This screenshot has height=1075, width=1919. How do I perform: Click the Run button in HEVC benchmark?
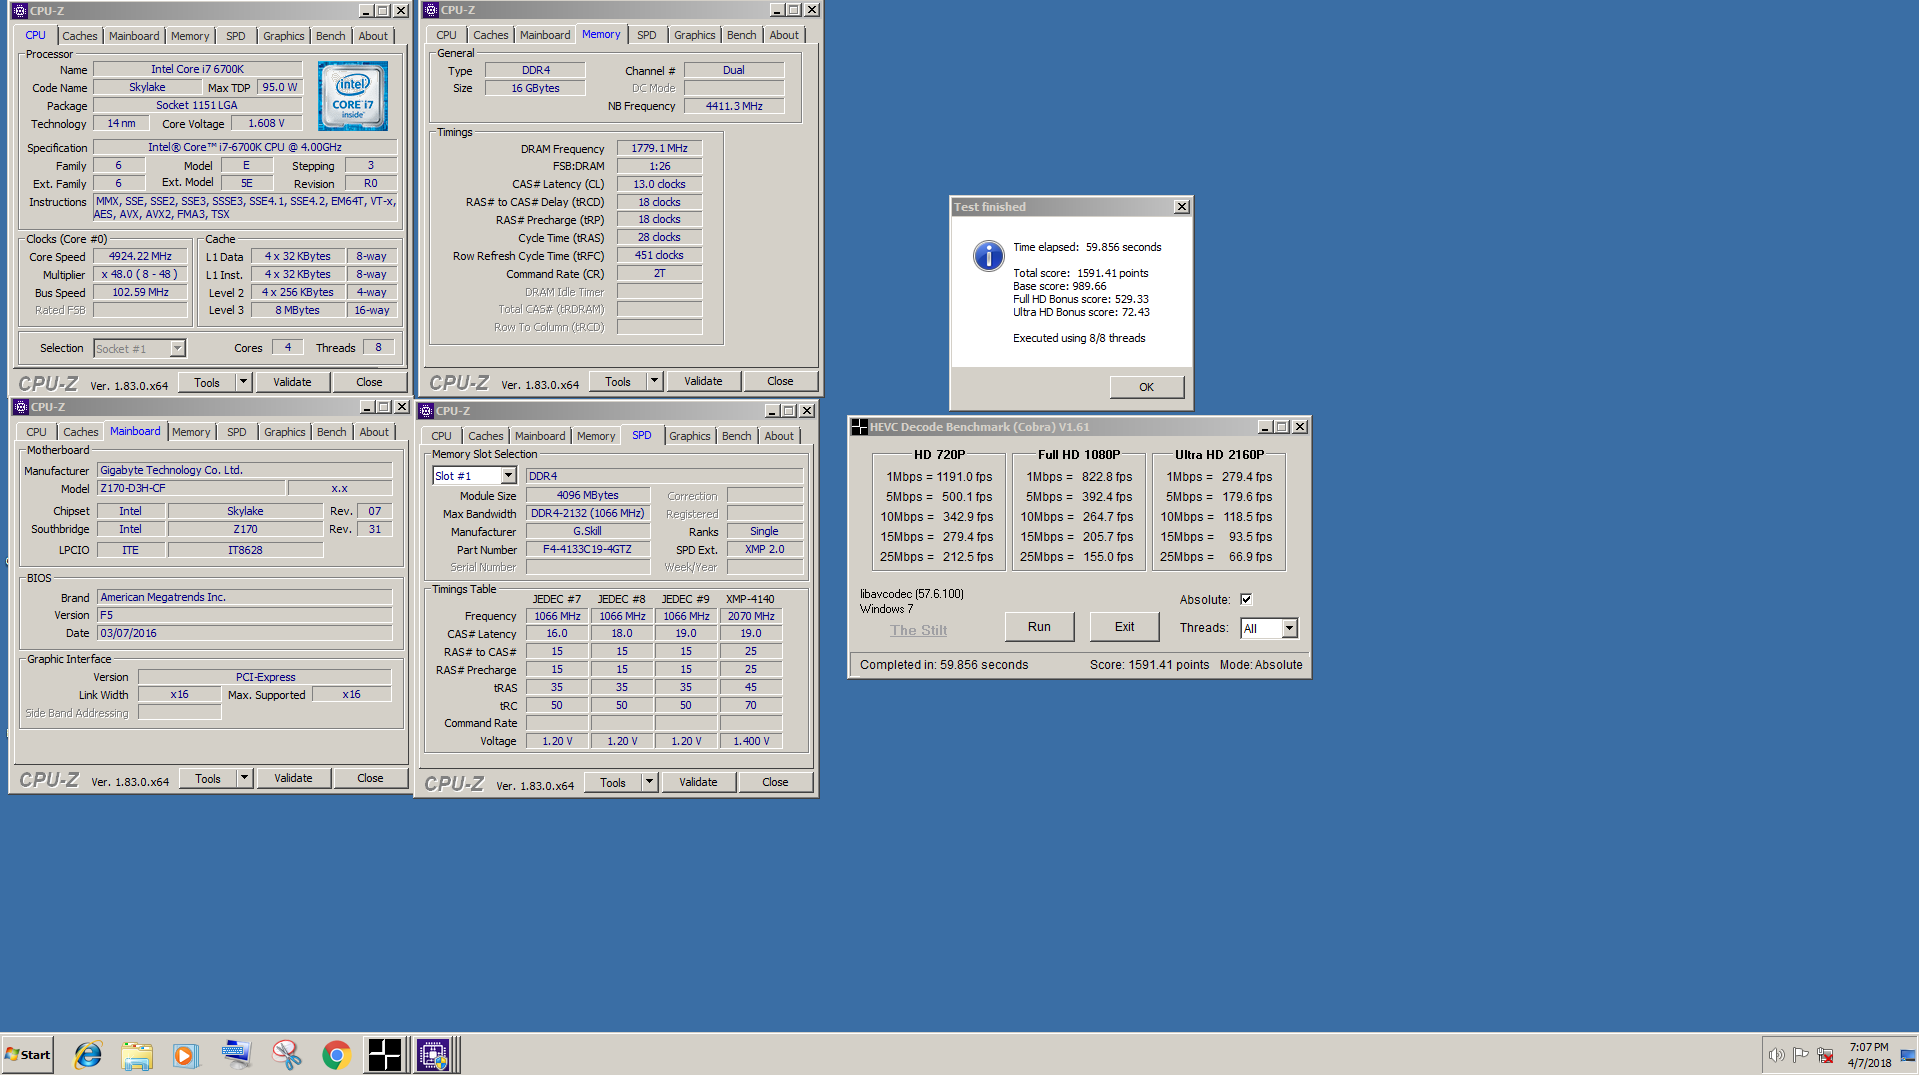pyautogui.click(x=1039, y=627)
